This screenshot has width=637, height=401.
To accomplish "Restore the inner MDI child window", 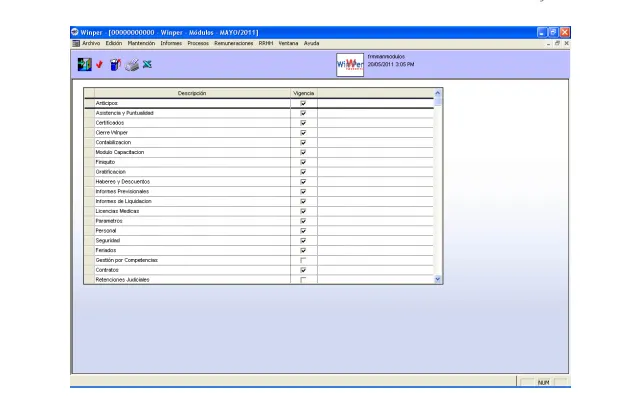I will [x=557, y=43].
